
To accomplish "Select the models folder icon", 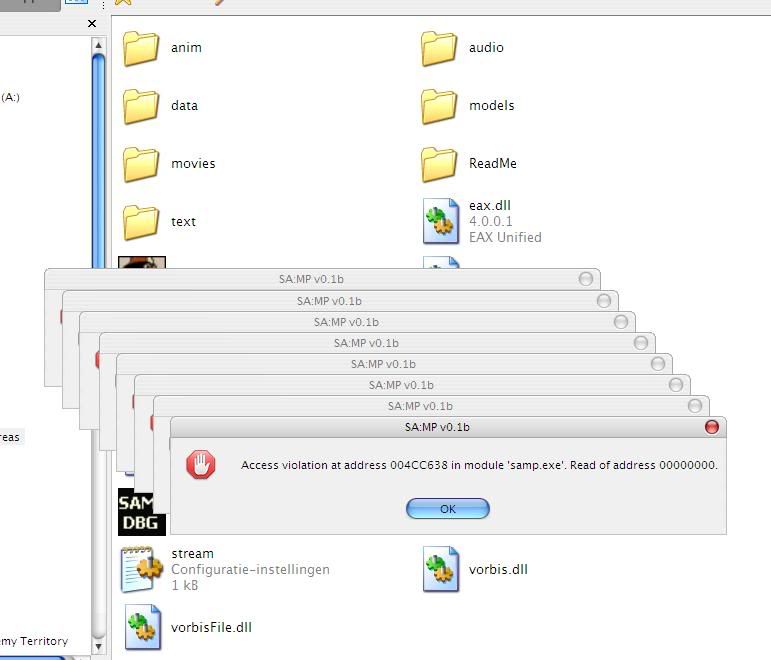I will [x=439, y=106].
